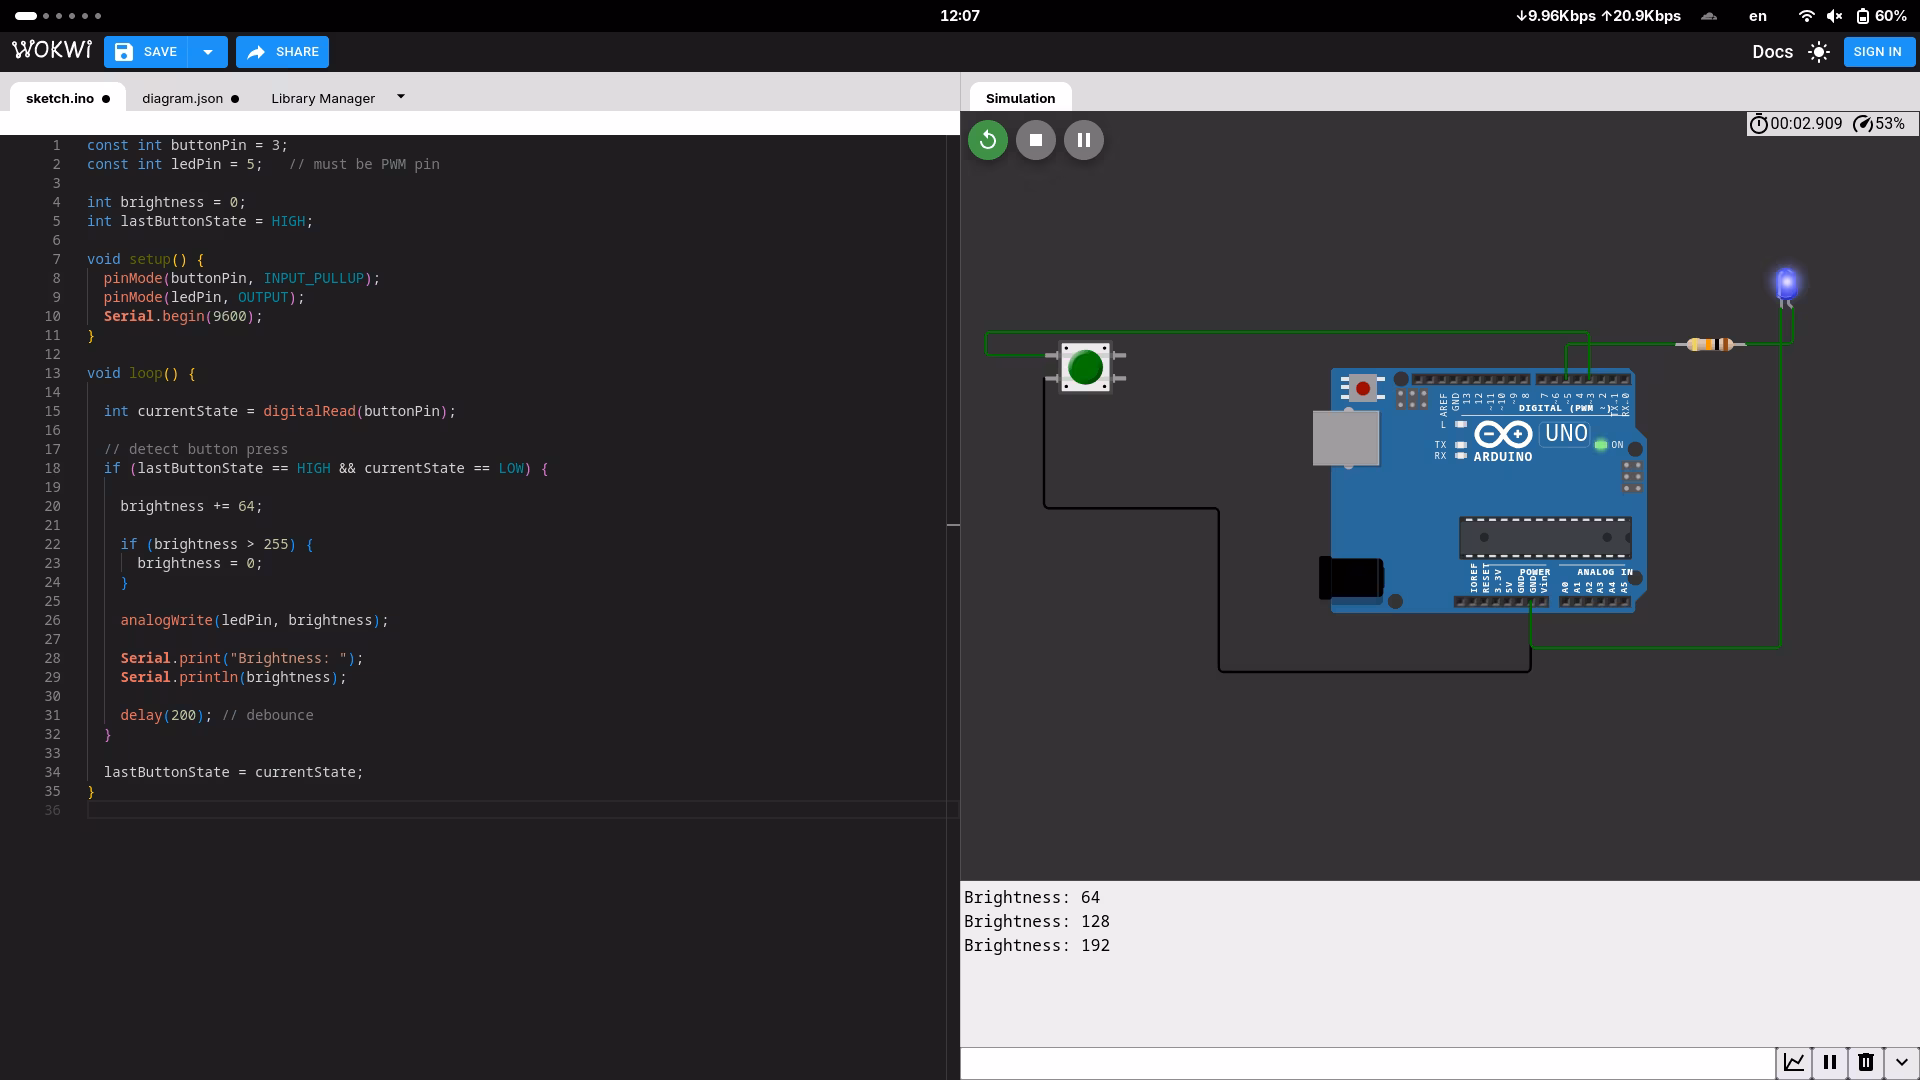Click the SIGN IN button
Screen dimensions: 1920x1080
point(1877,52)
